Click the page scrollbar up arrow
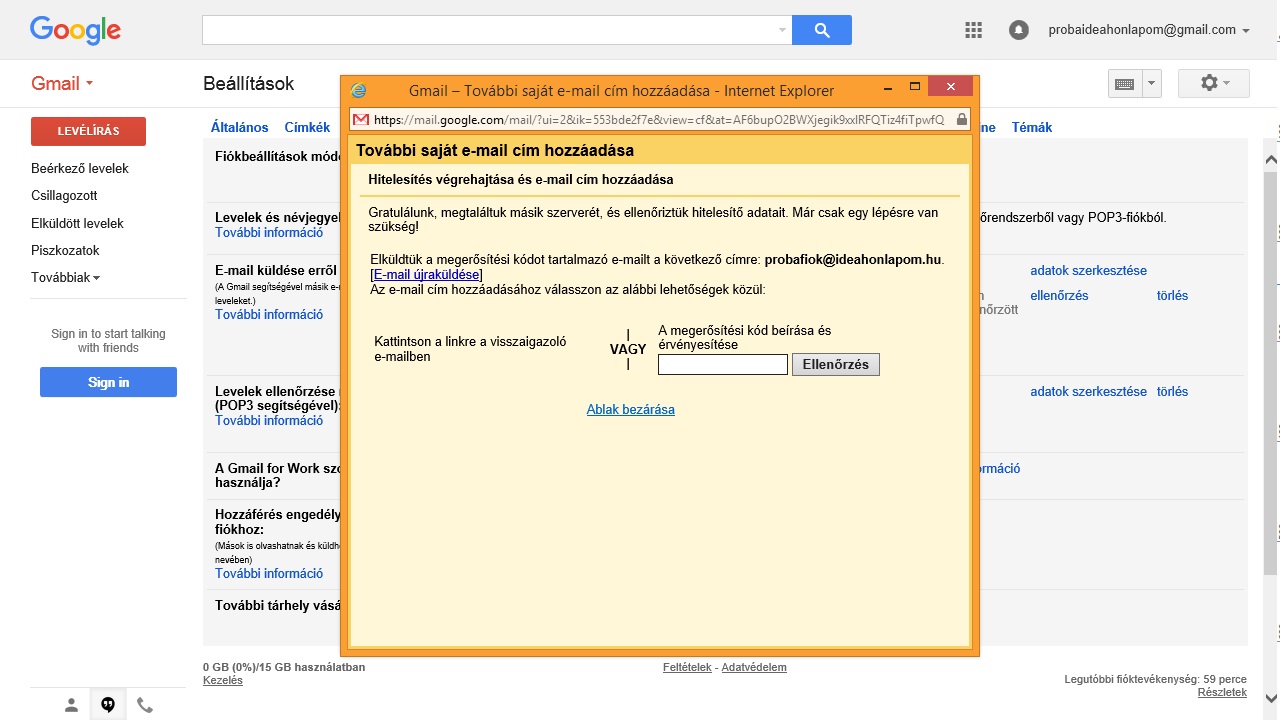This screenshot has height=720, width=1280. pos(1271,160)
